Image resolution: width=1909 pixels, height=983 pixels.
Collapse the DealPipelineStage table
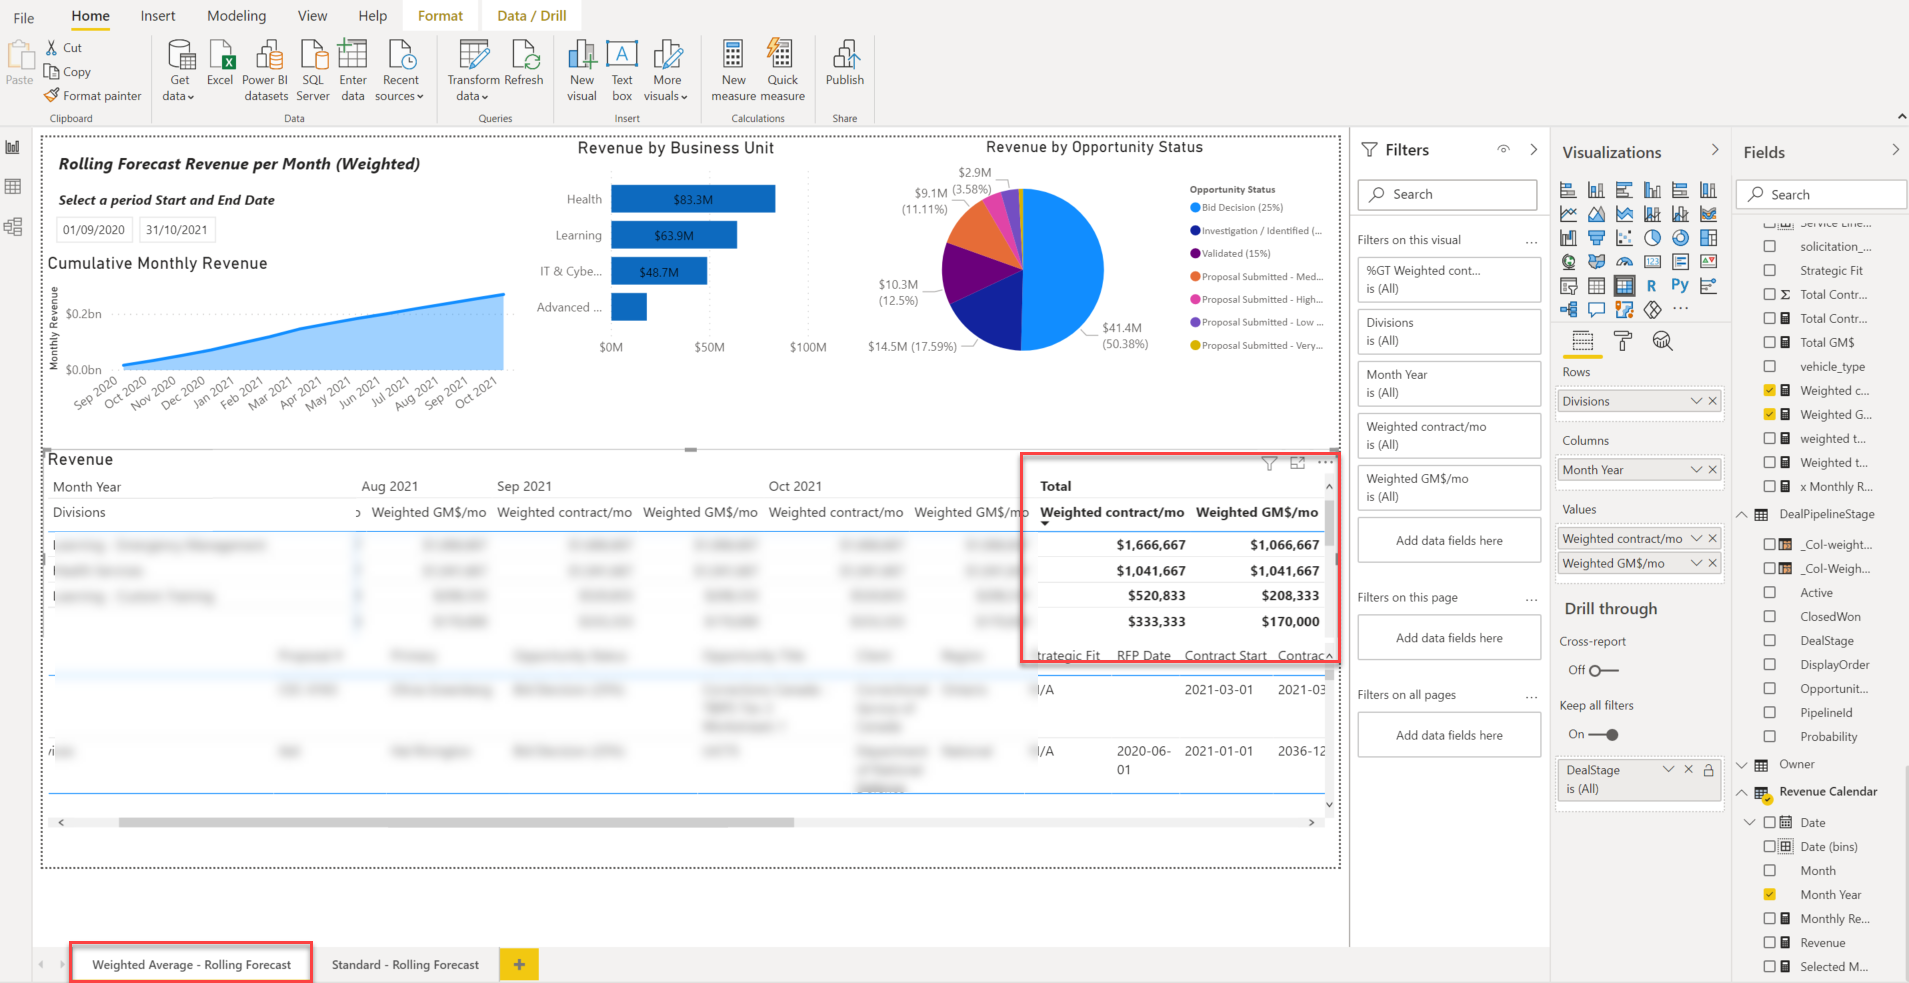pos(1742,514)
